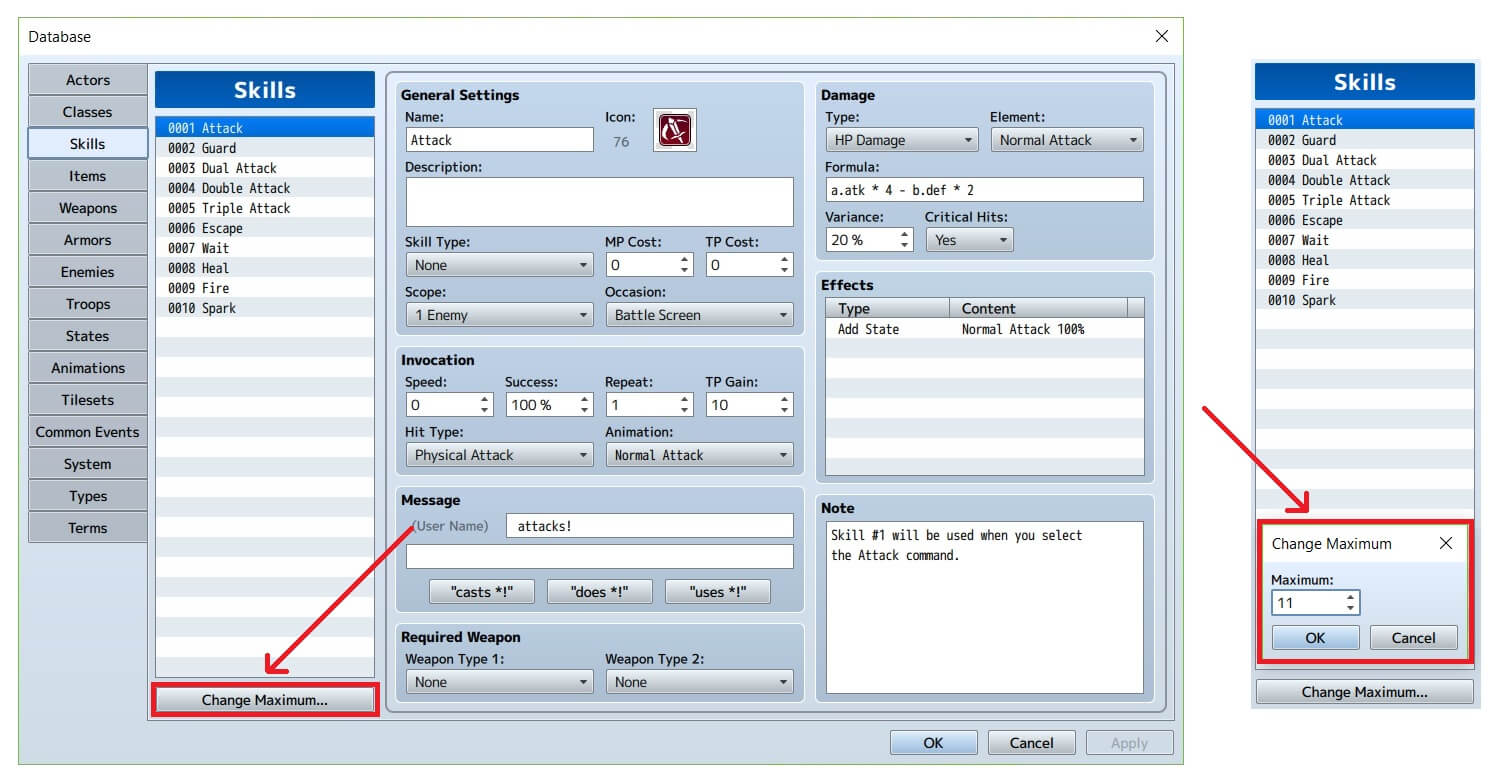Select 0007 Wait in the separate Skills panel

1365,240
